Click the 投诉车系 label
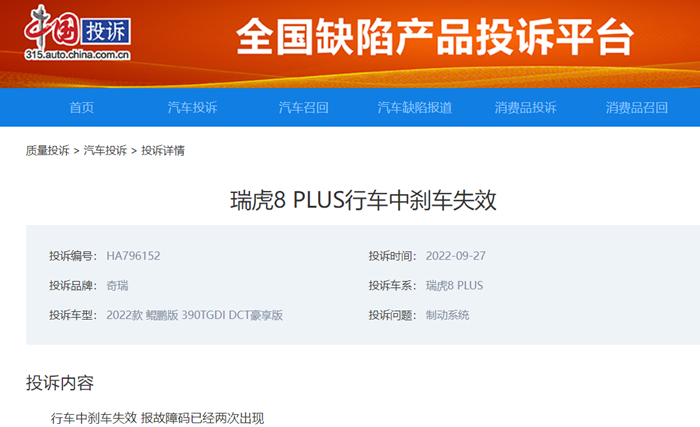Image resolution: width=700 pixels, height=427 pixels. (x=392, y=285)
